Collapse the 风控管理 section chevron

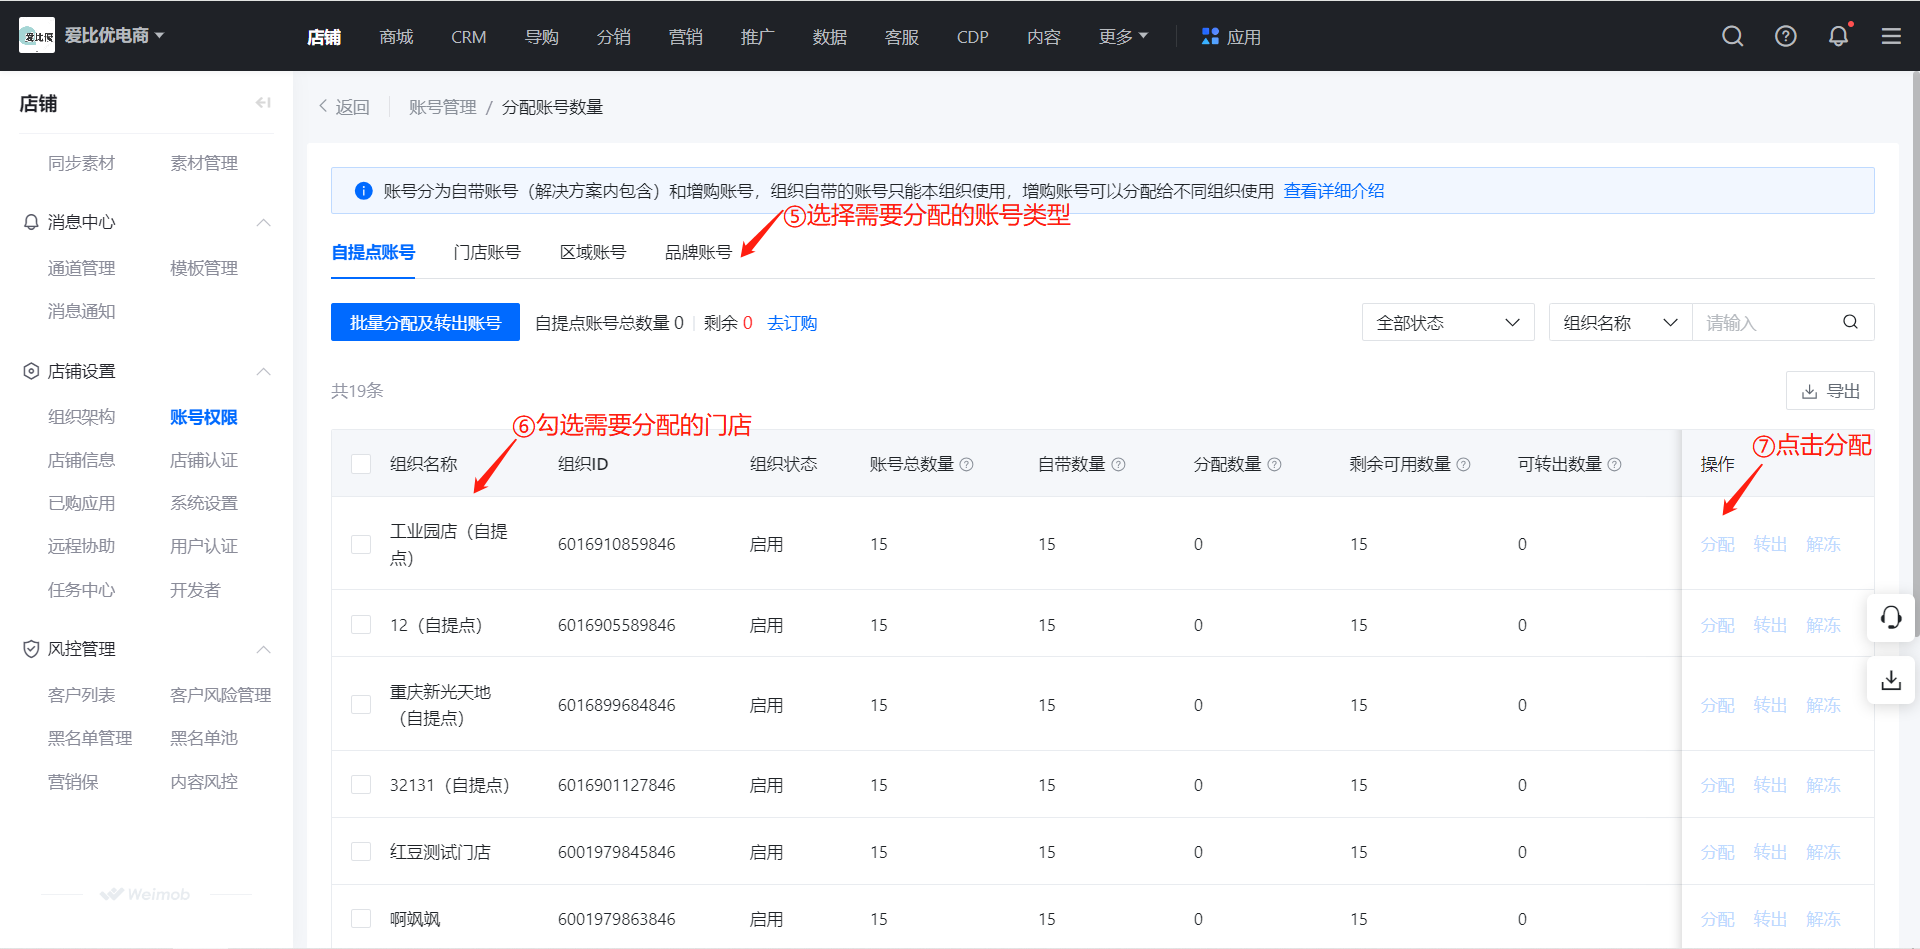coord(264,649)
